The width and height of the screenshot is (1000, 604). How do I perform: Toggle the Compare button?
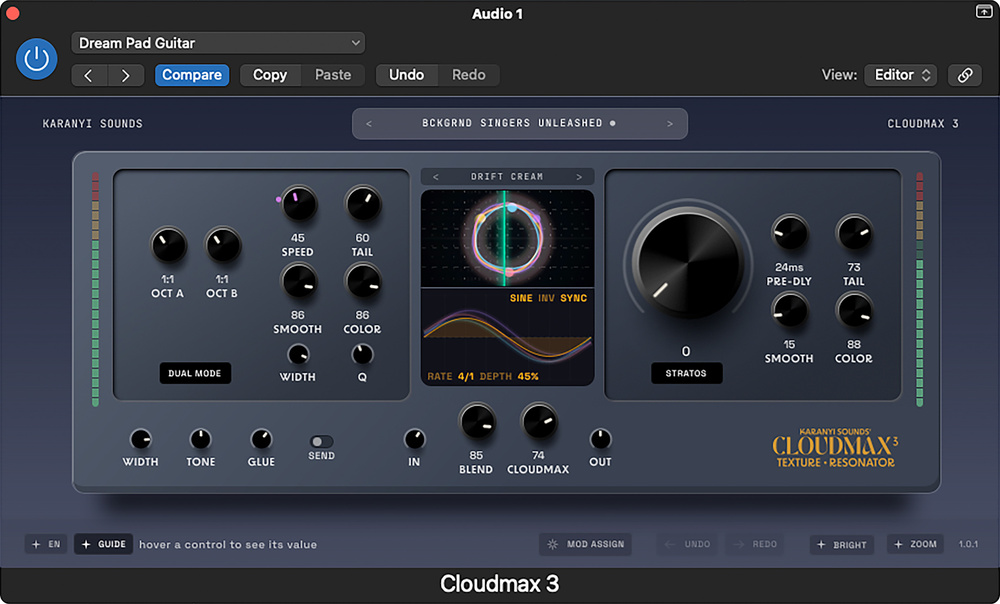pyautogui.click(x=192, y=75)
